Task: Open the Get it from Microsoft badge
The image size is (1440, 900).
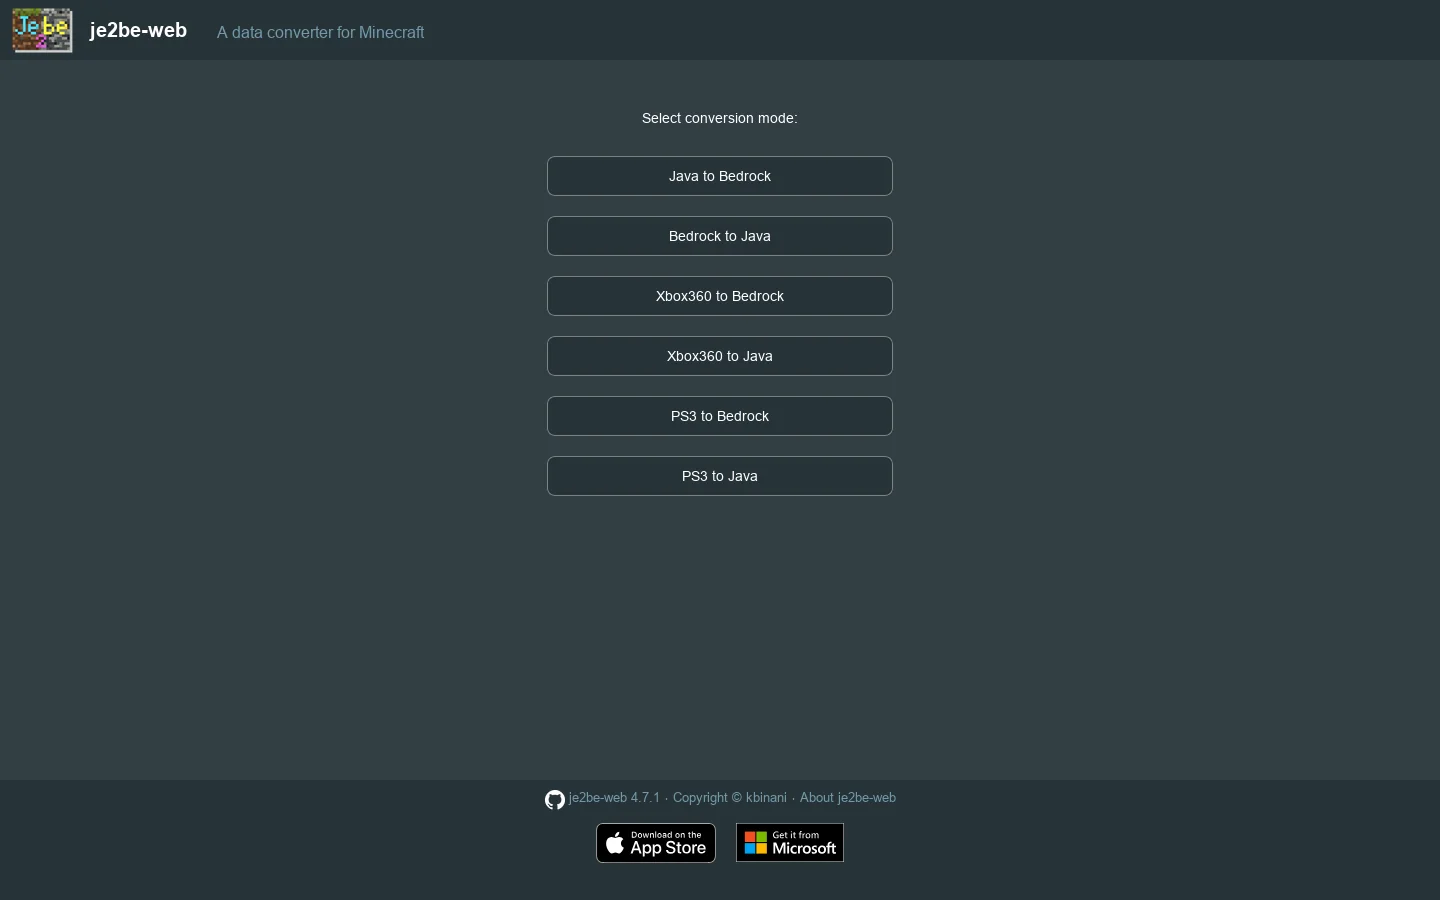Action: coord(790,843)
